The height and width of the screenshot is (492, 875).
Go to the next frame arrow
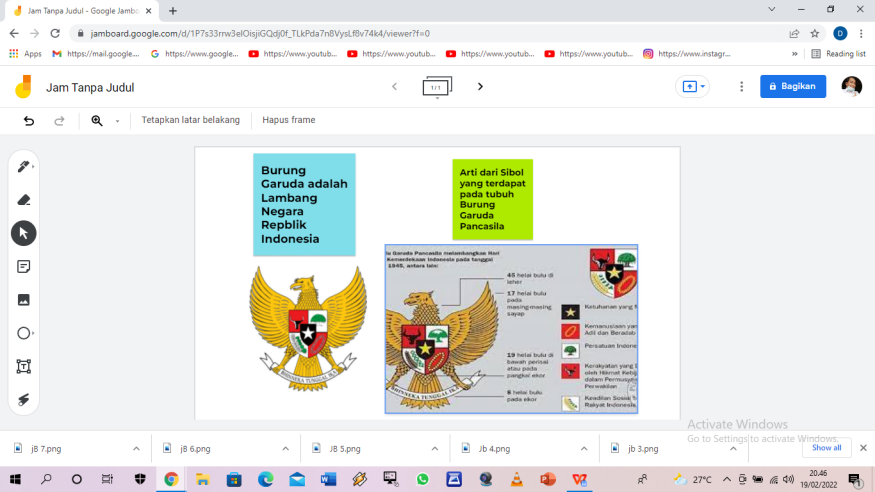(480, 87)
